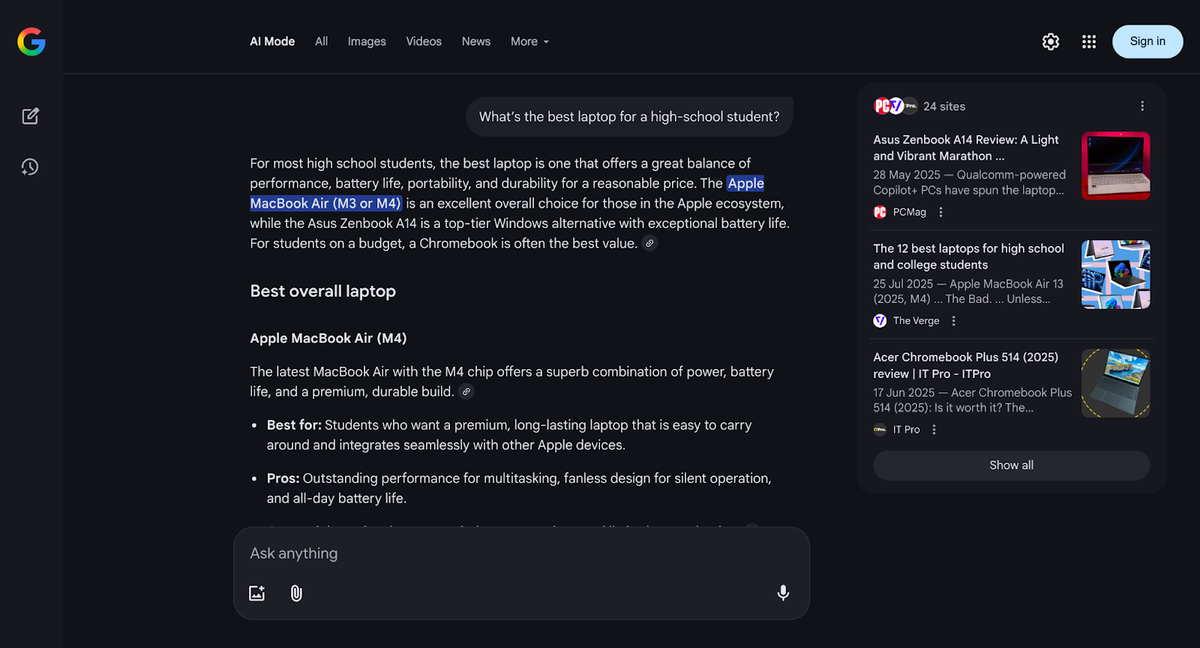Open the citation link after the first paragraph
1200x648 pixels.
coord(650,242)
